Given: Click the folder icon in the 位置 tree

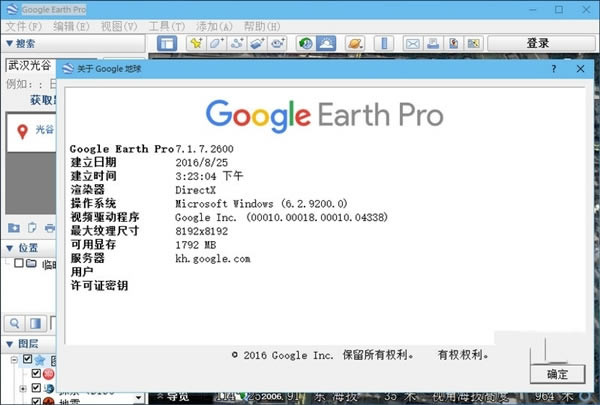Looking at the screenshot, I should tap(31, 263).
